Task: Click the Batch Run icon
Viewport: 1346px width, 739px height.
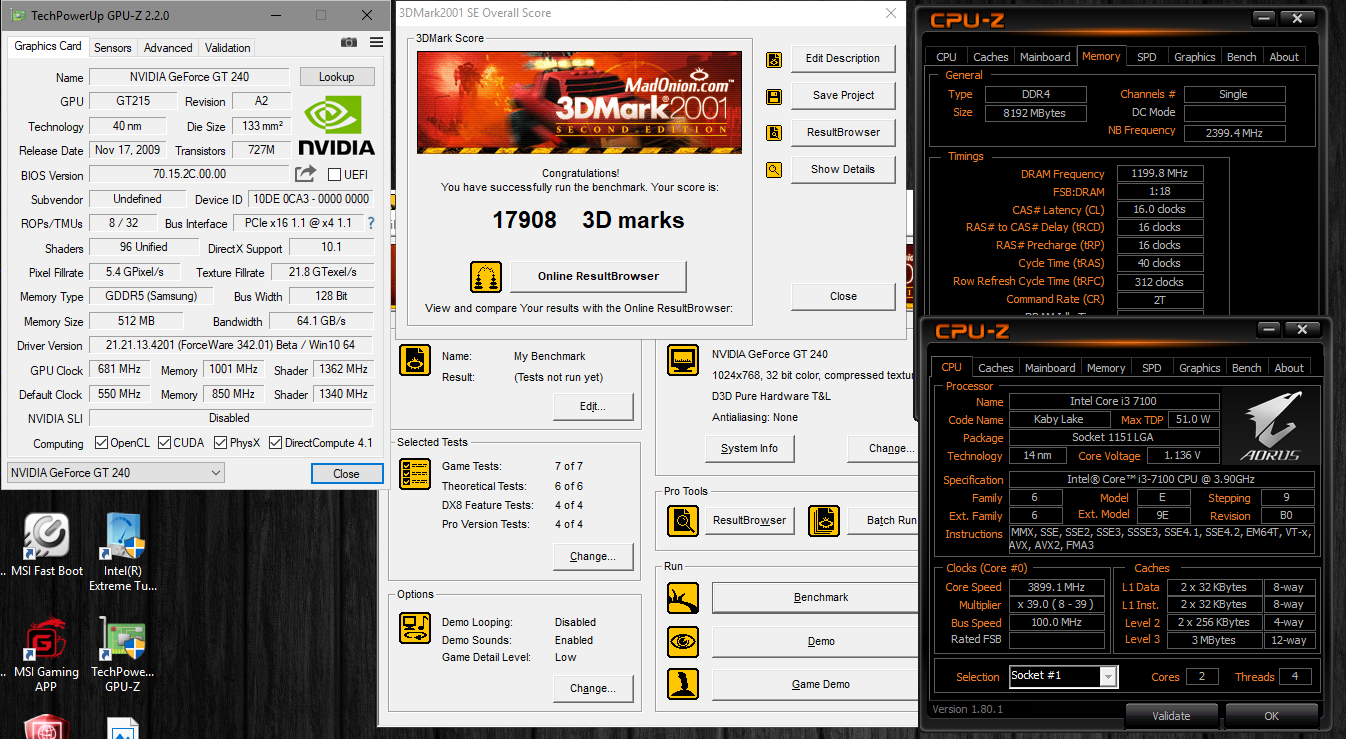Action: tap(824, 521)
